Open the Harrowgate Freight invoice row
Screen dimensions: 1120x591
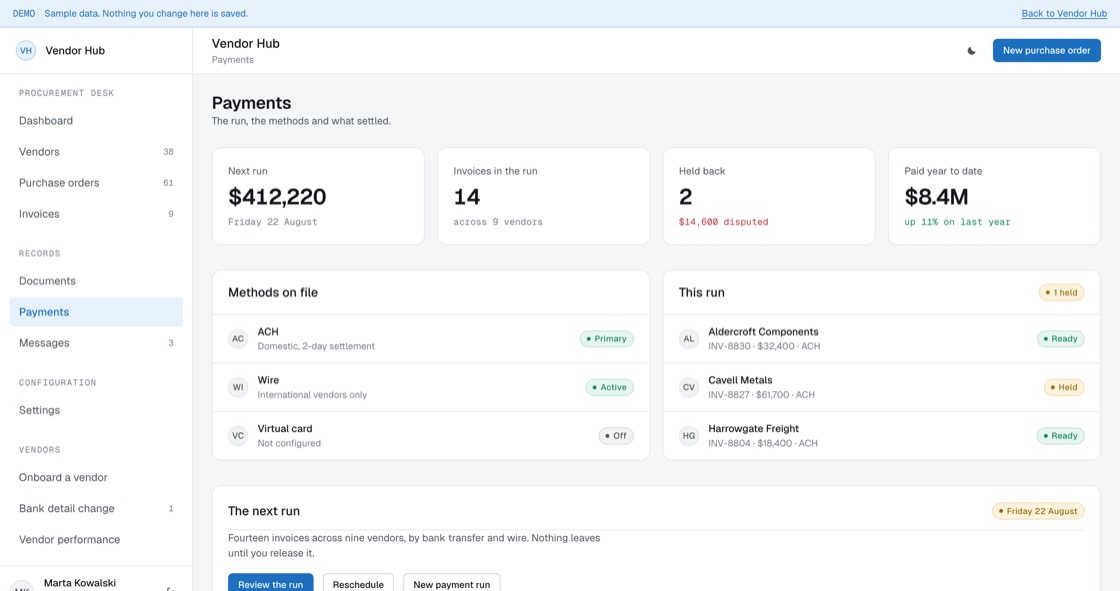(881, 436)
